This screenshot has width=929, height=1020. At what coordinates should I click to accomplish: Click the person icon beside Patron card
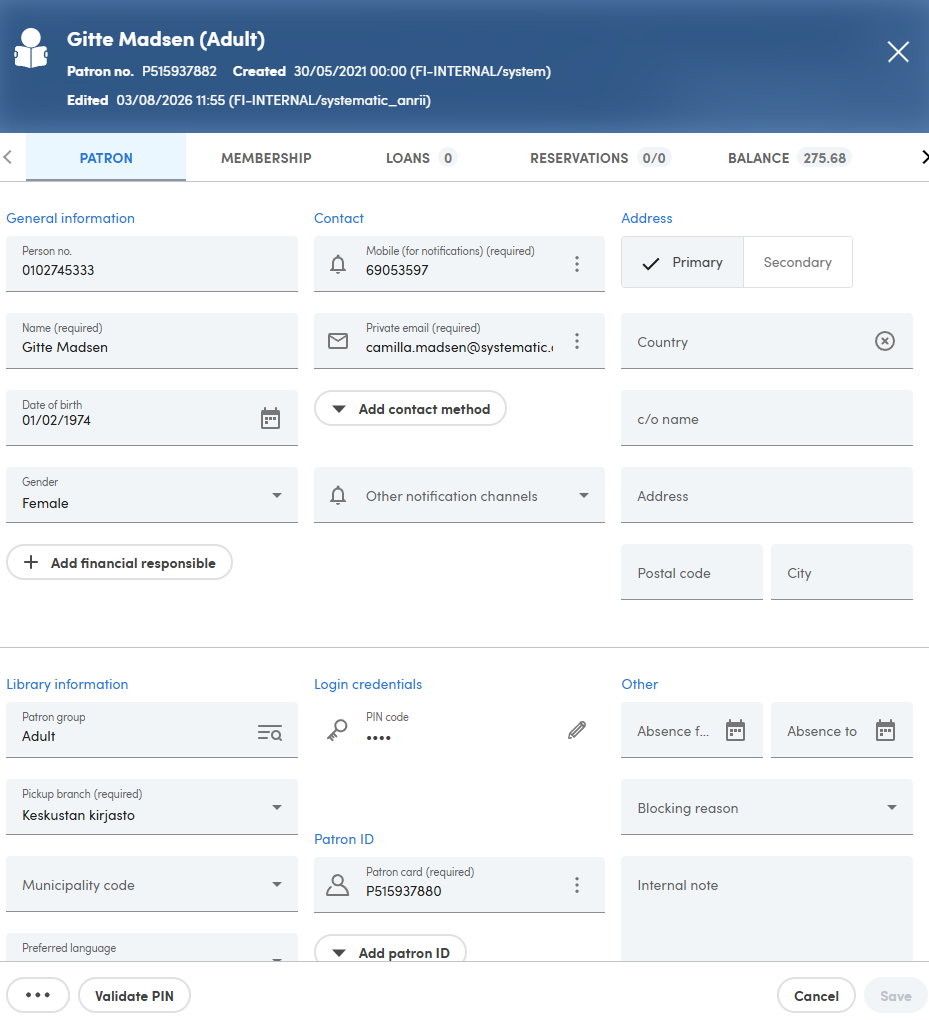(x=337, y=885)
